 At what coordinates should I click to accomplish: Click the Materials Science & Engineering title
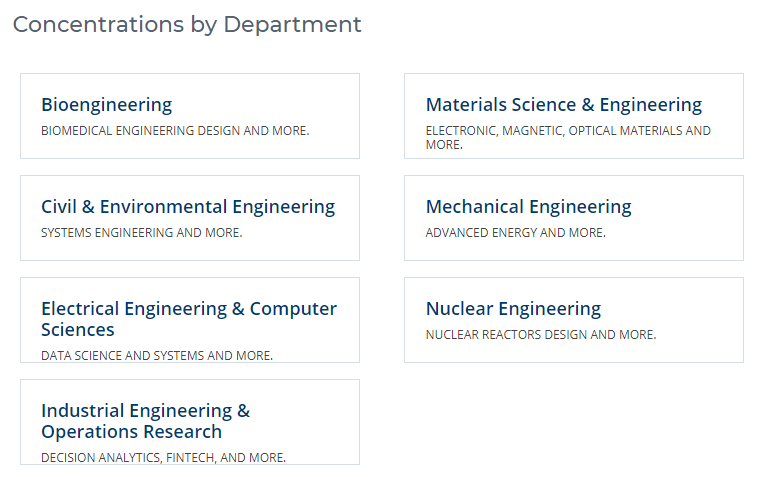[x=563, y=105]
